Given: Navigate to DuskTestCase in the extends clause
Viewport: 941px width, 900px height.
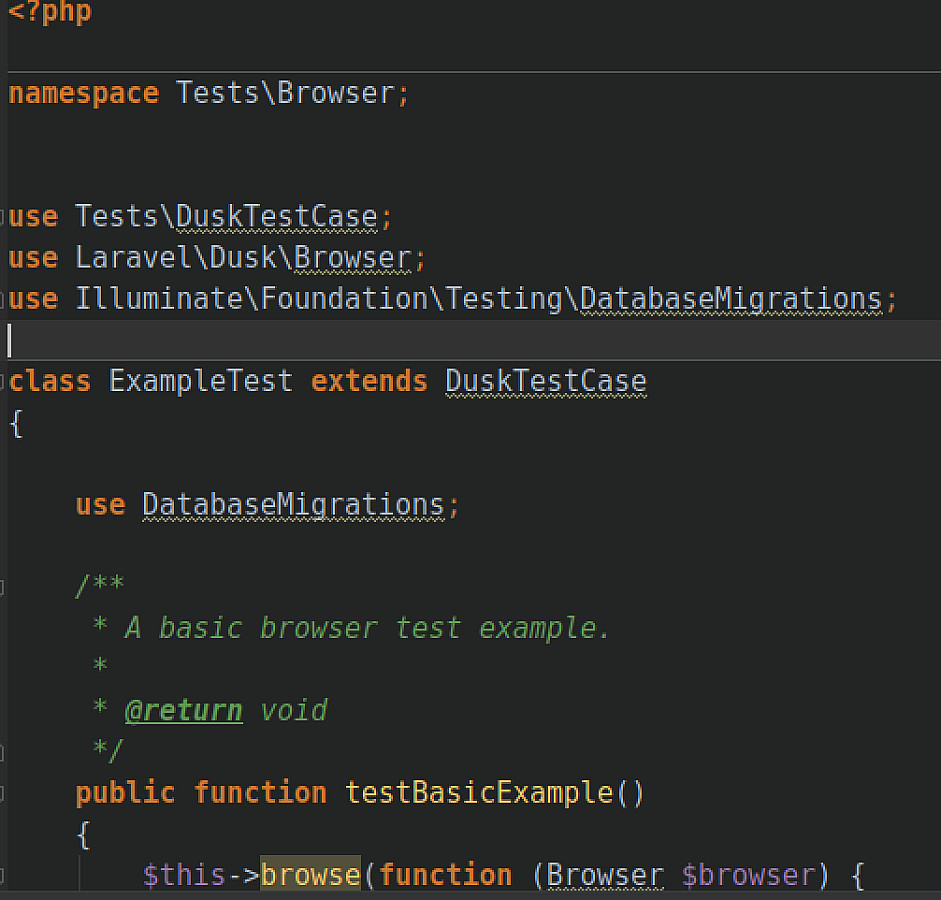Looking at the screenshot, I should tap(545, 381).
